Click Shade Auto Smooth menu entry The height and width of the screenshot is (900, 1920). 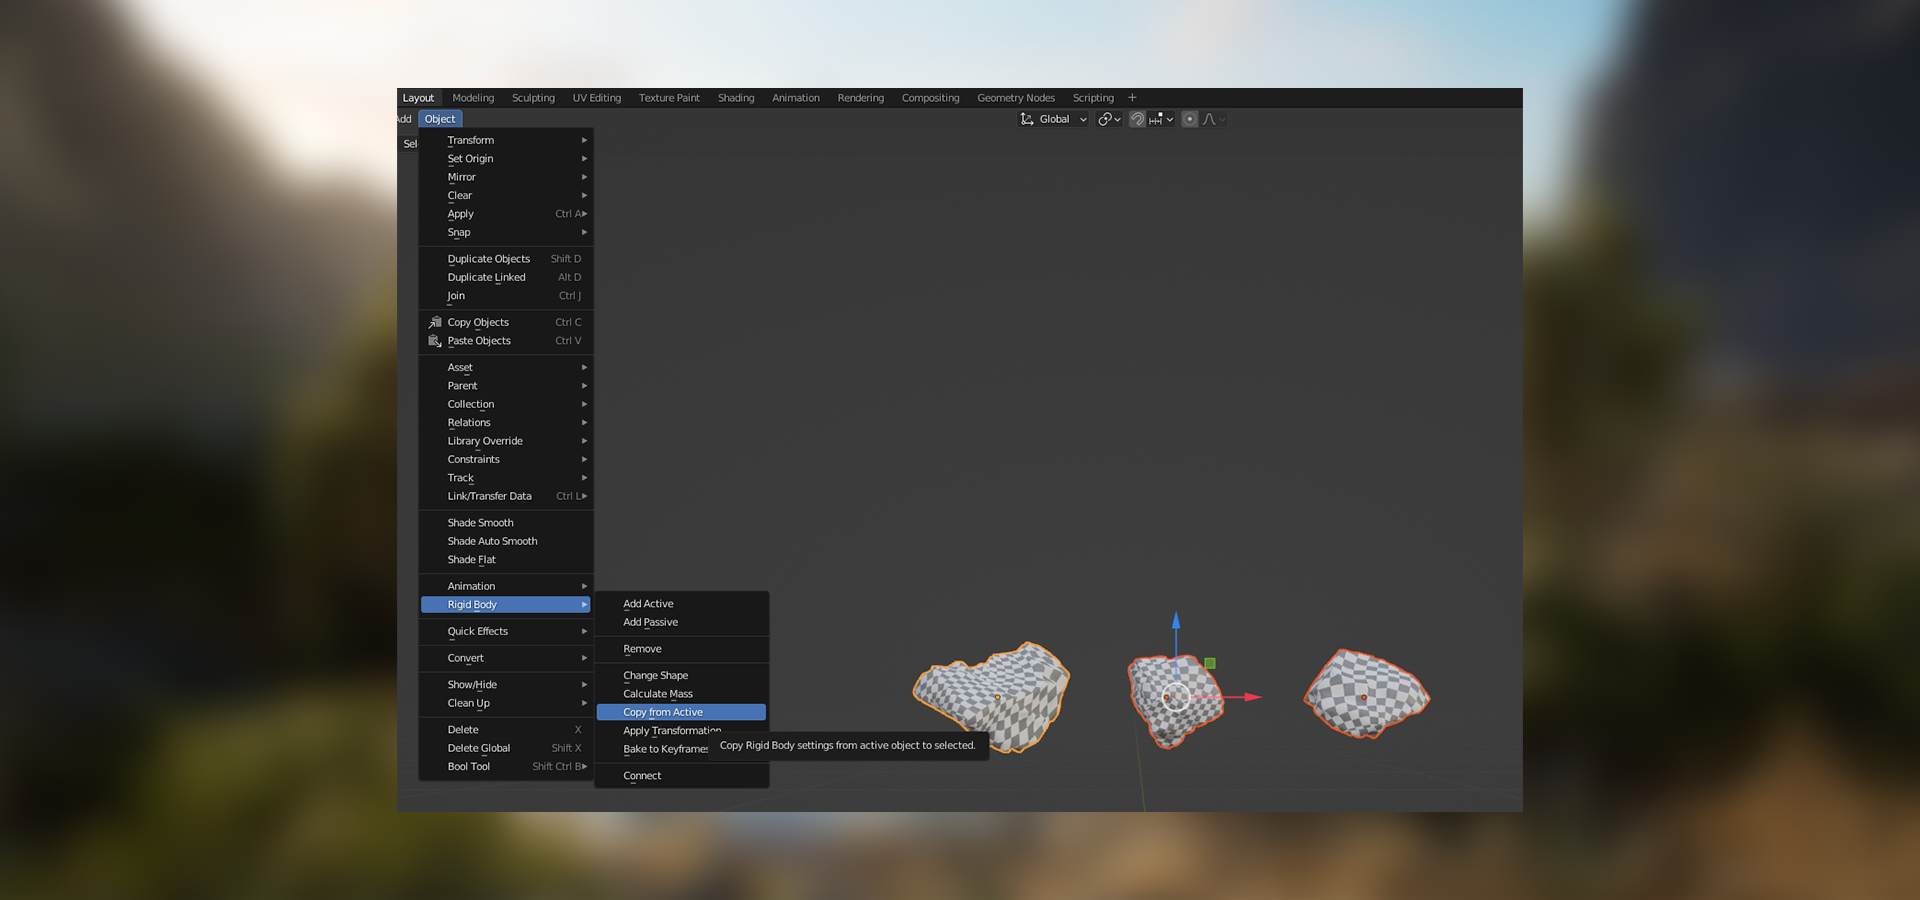point(492,541)
